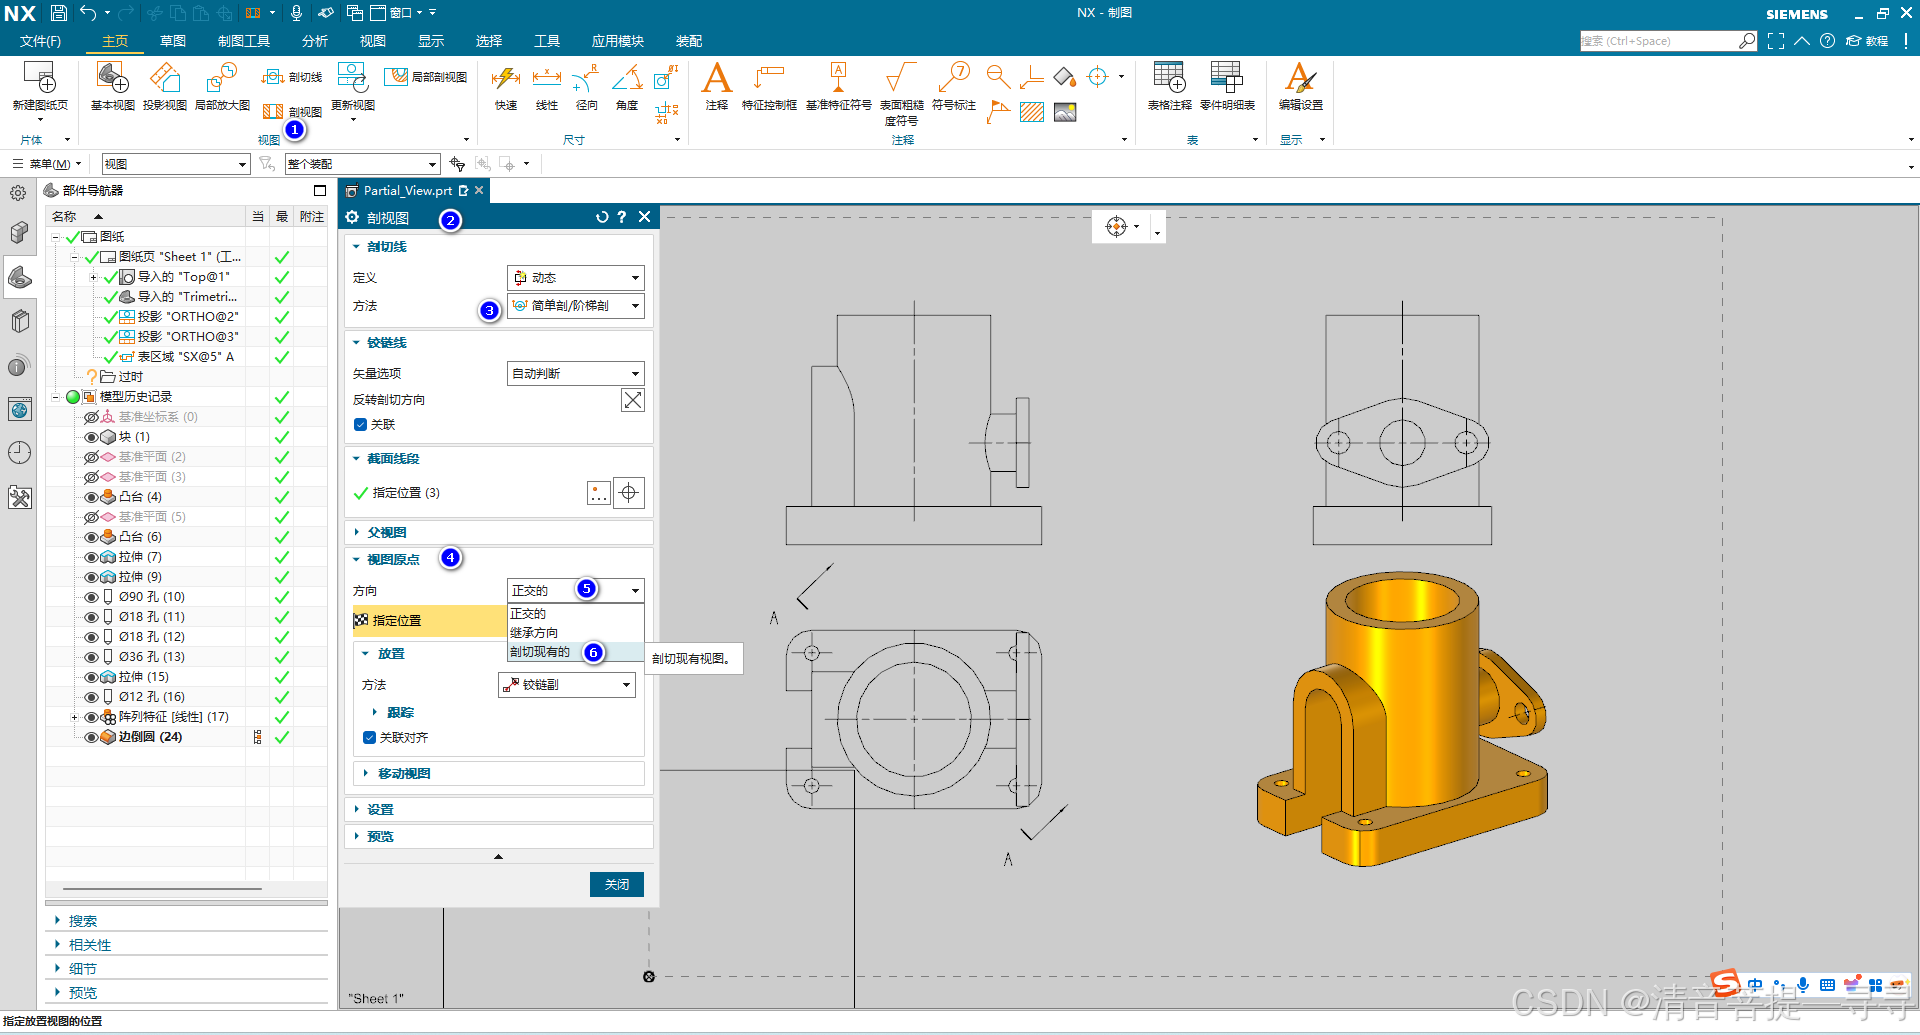Toggle visibility of 凸台 (4)
This screenshot has width=1920, height=1035.
click(91, 497)
